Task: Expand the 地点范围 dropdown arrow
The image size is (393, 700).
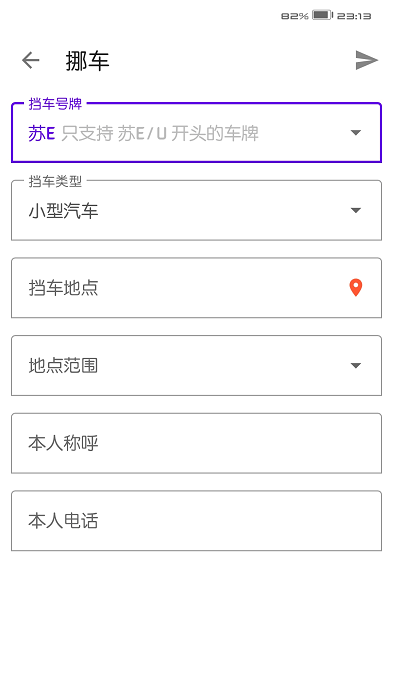Action: (355, 366)
